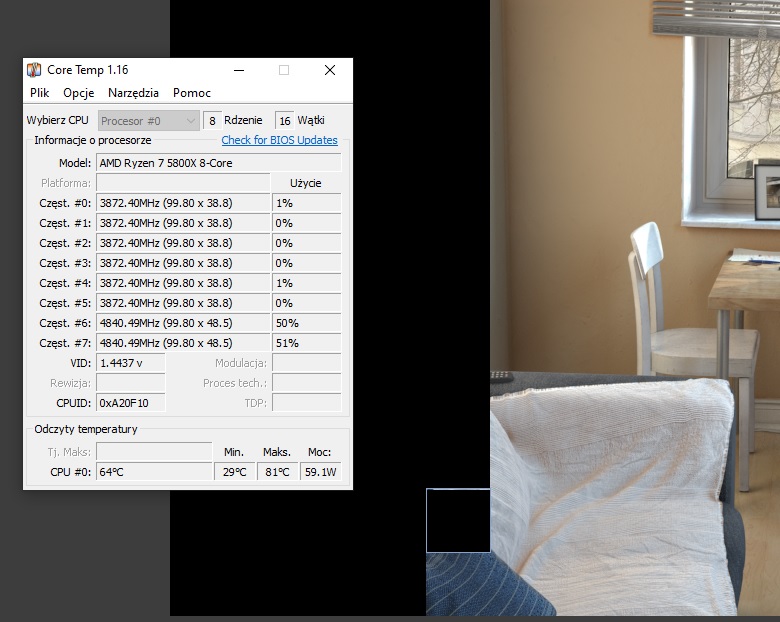Click the maximum temperature 81°C value
Image resolution: width=780 pixels, height=622 pixels.
point(277,472)
